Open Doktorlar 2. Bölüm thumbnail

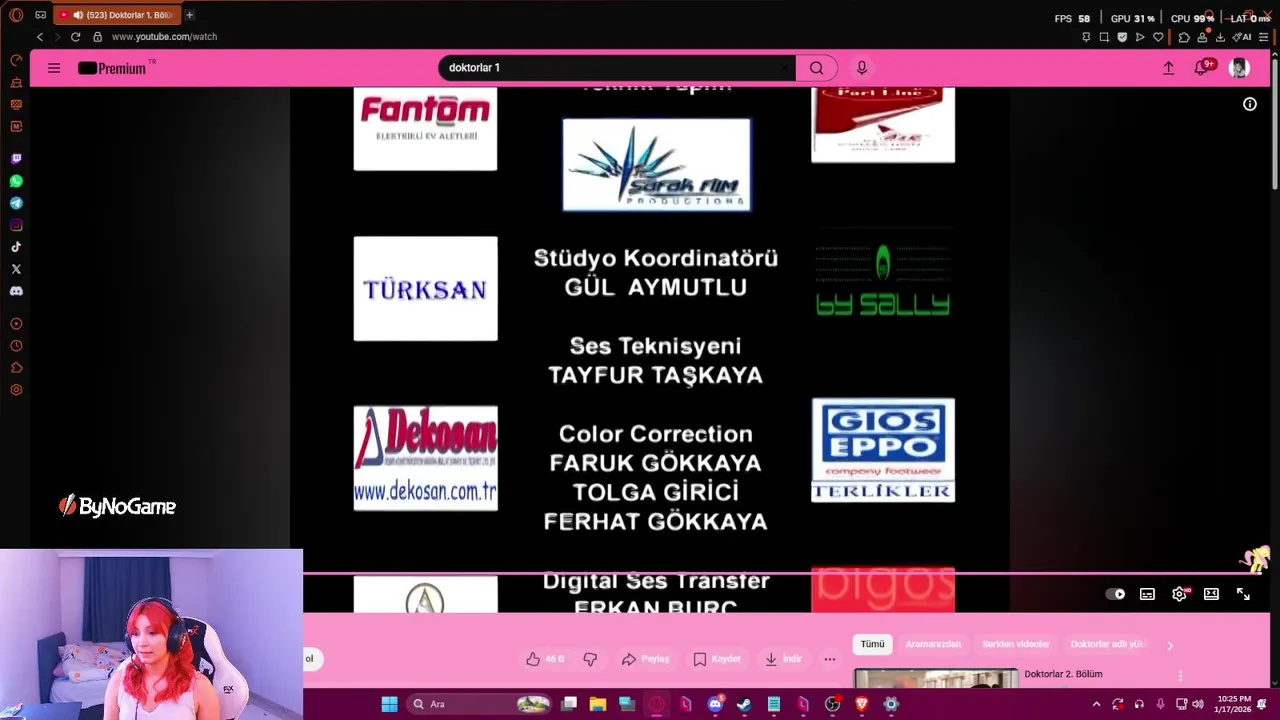(x=936, y=679)
